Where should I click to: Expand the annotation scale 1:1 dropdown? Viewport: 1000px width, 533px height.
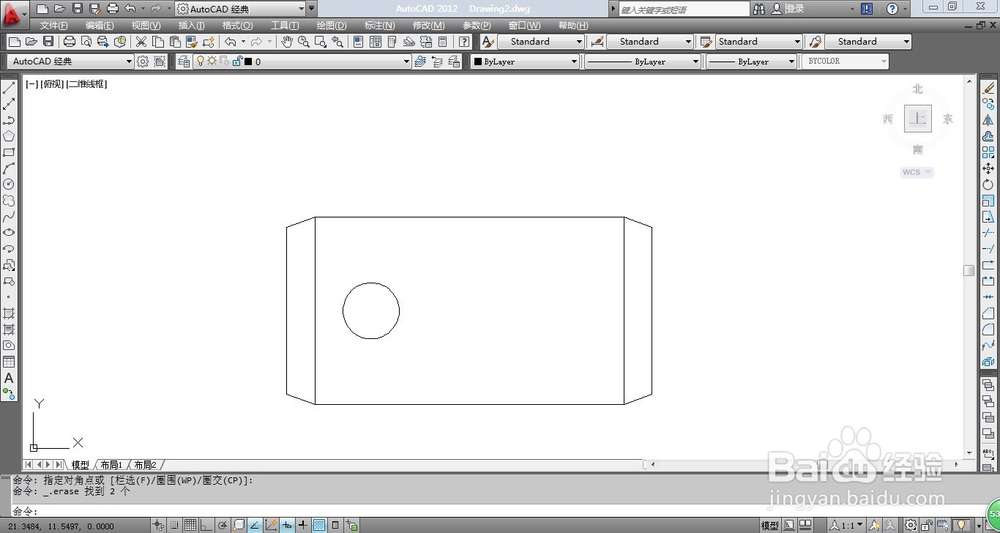(x=848, y=525)
